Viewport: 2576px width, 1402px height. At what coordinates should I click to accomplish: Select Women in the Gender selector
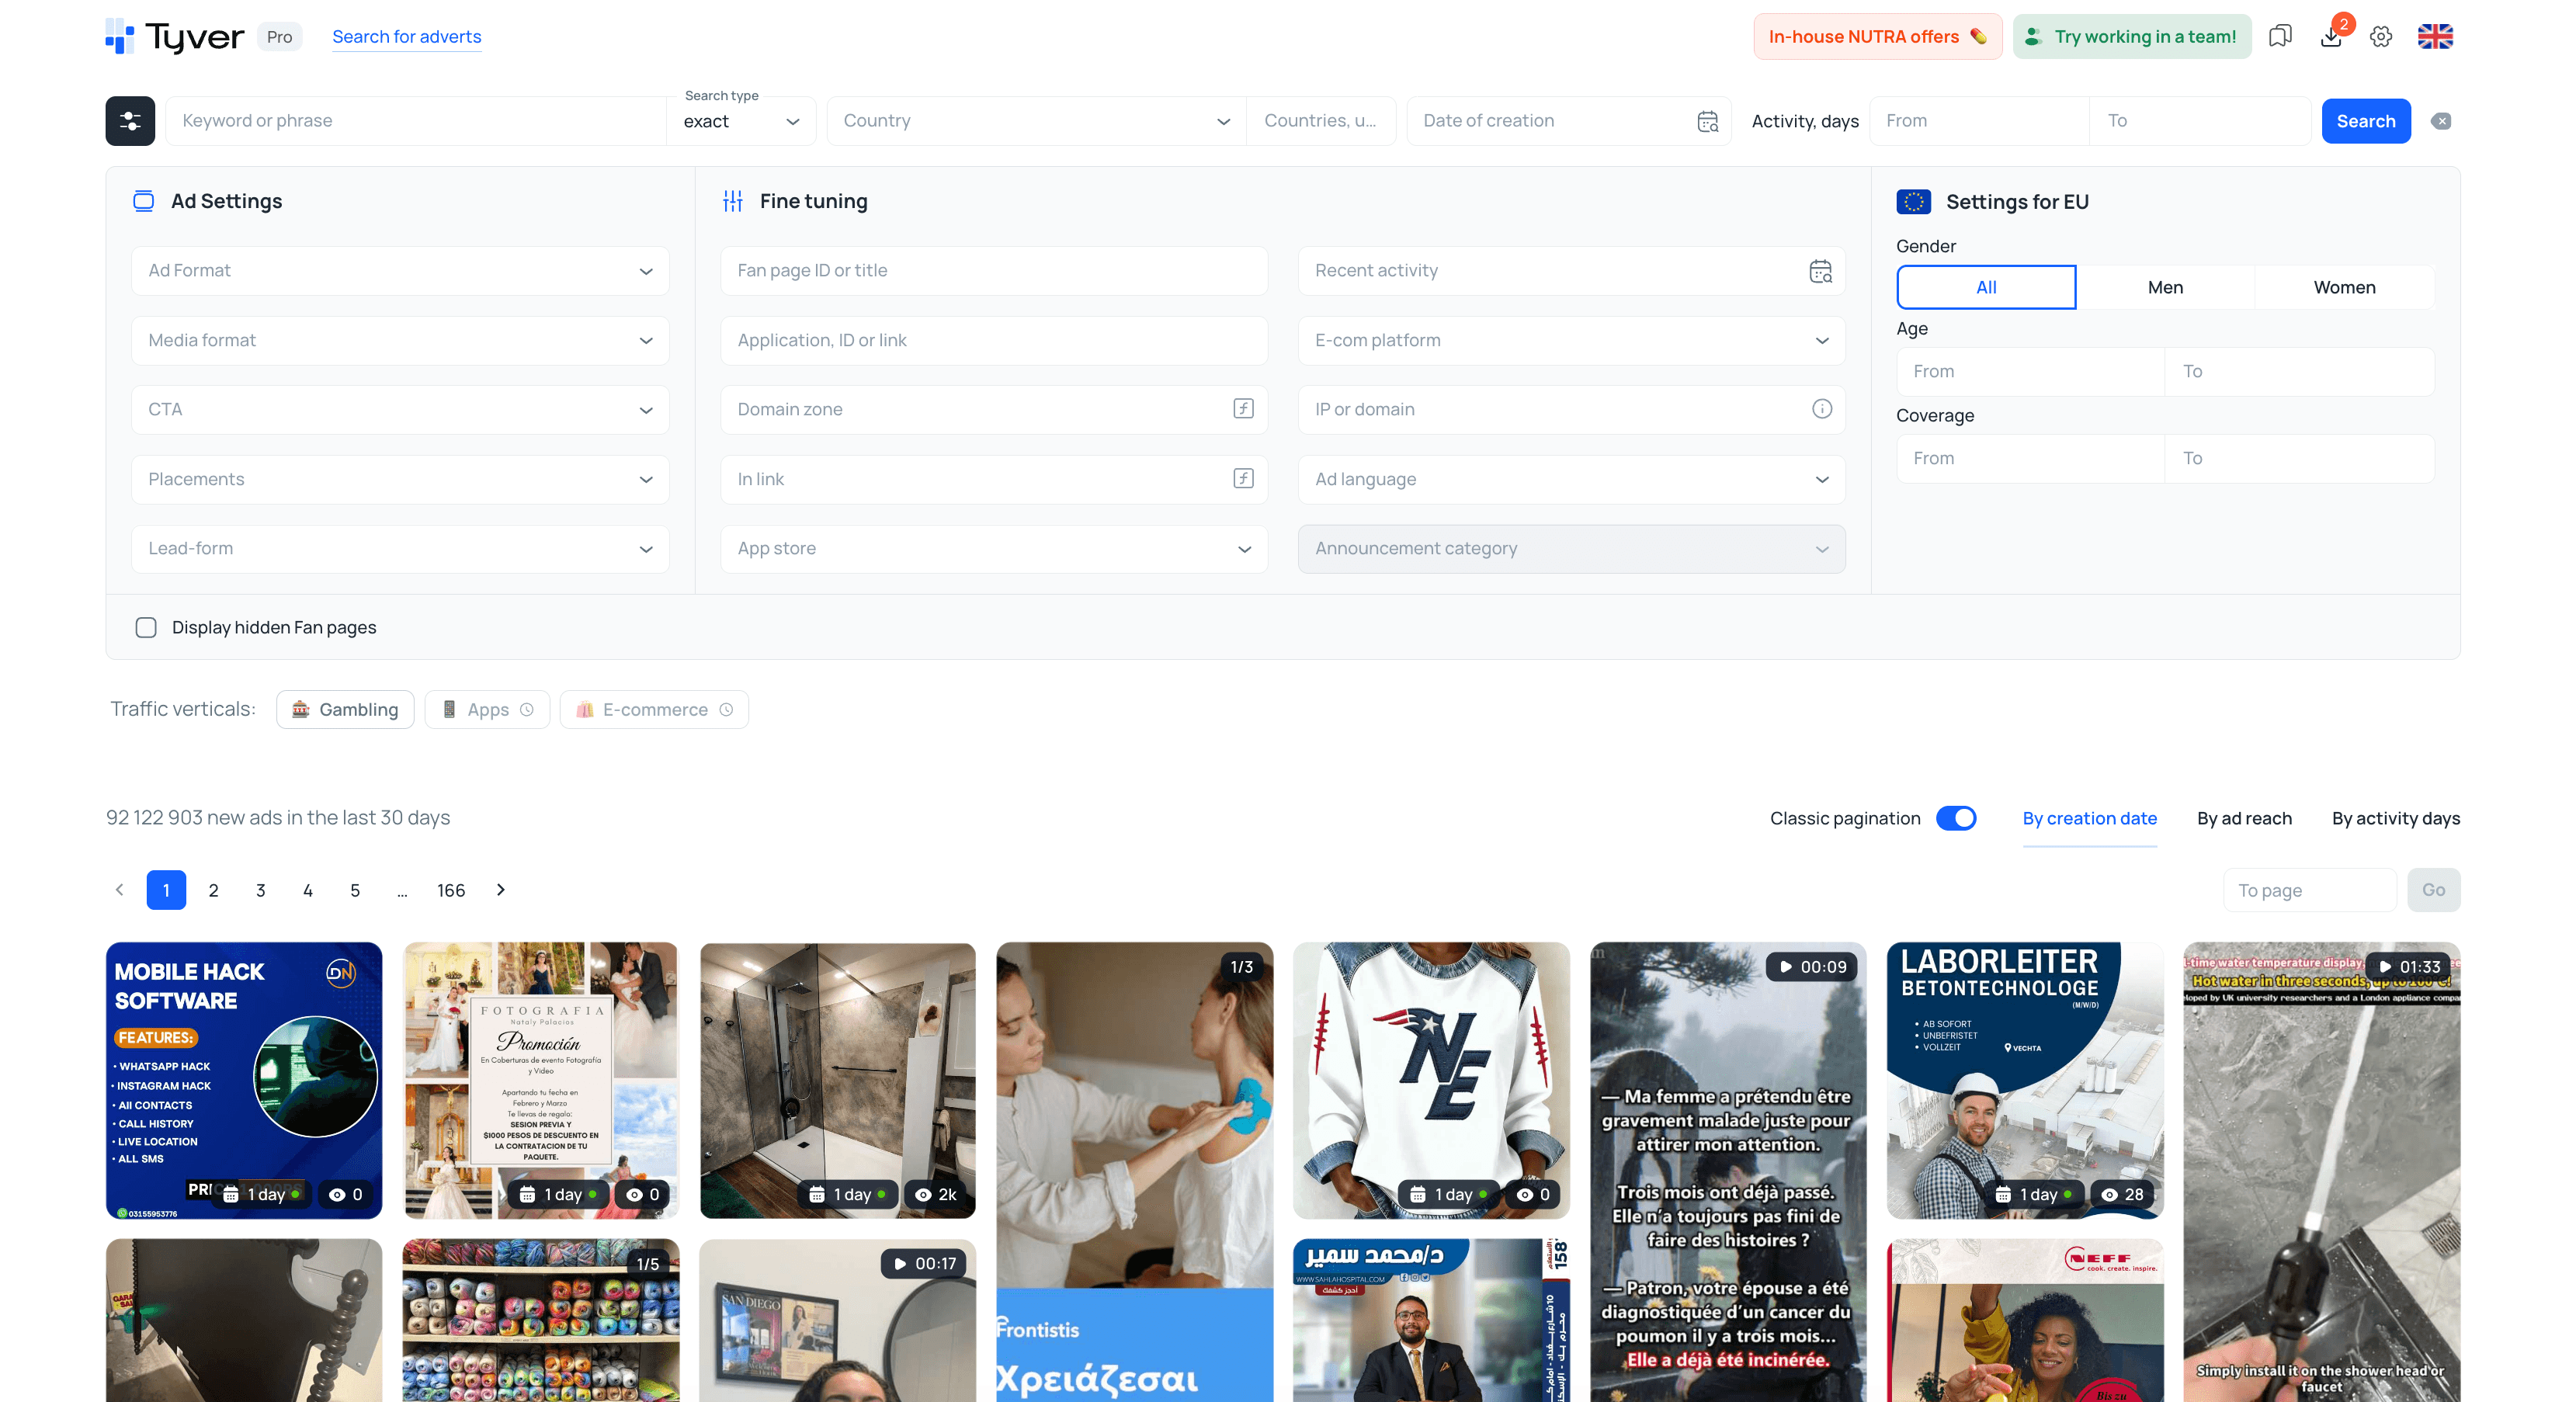pyautogui.click(x=2344, y=287)
